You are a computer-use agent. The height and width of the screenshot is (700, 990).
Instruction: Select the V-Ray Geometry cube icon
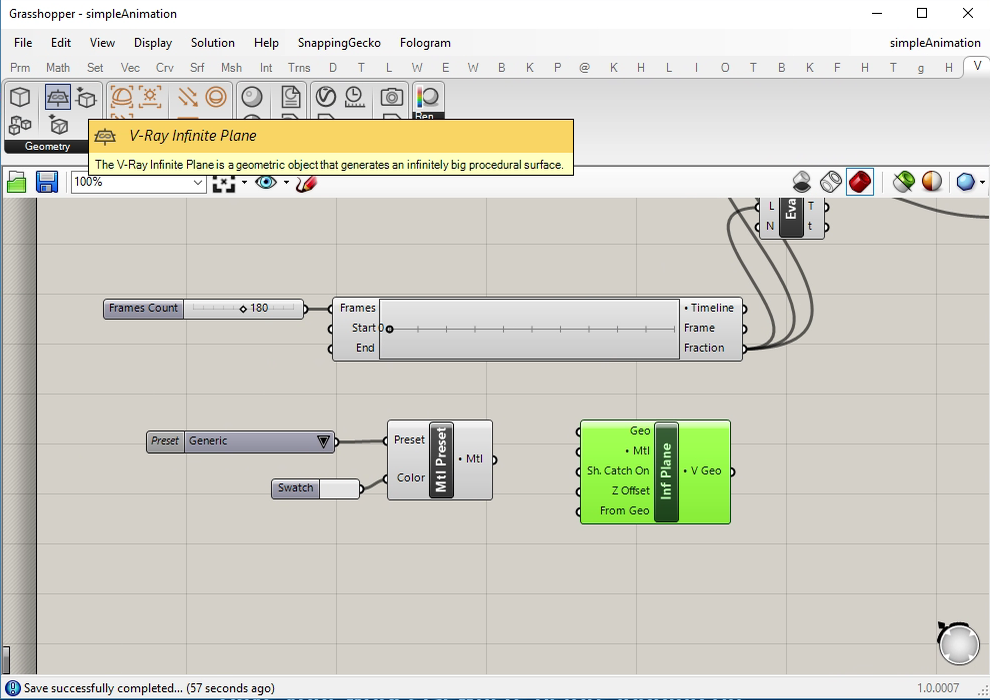(x=20, y=97)
